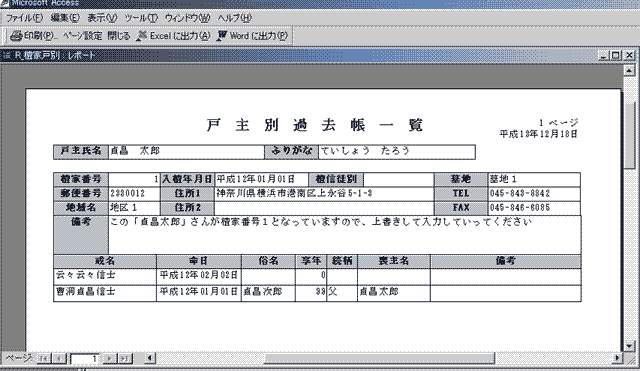Open the 編集(E) menu
Image resolution: width=640 pixels, height=371 pixels.
coord(65,18)
